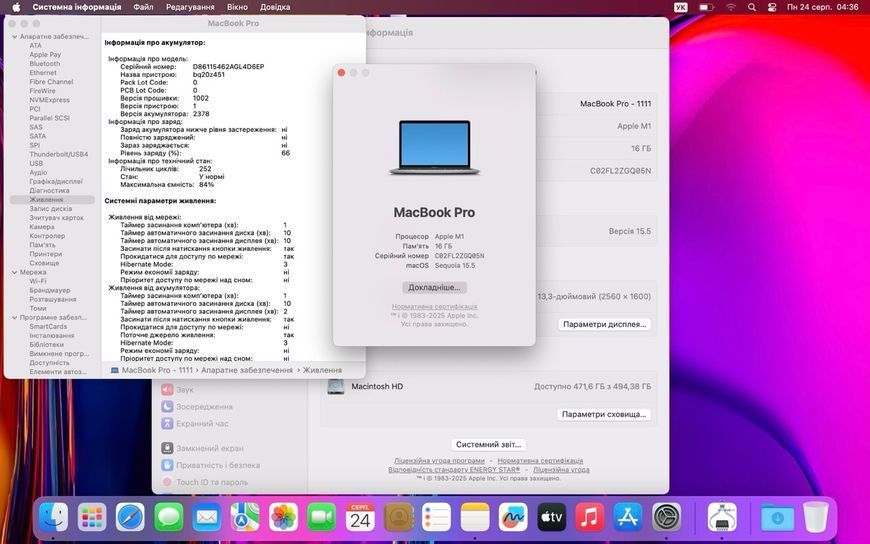Select Thunderbolt/USB4 in sidebar
Screen dimensions: 870x544
tap(59, 154)
